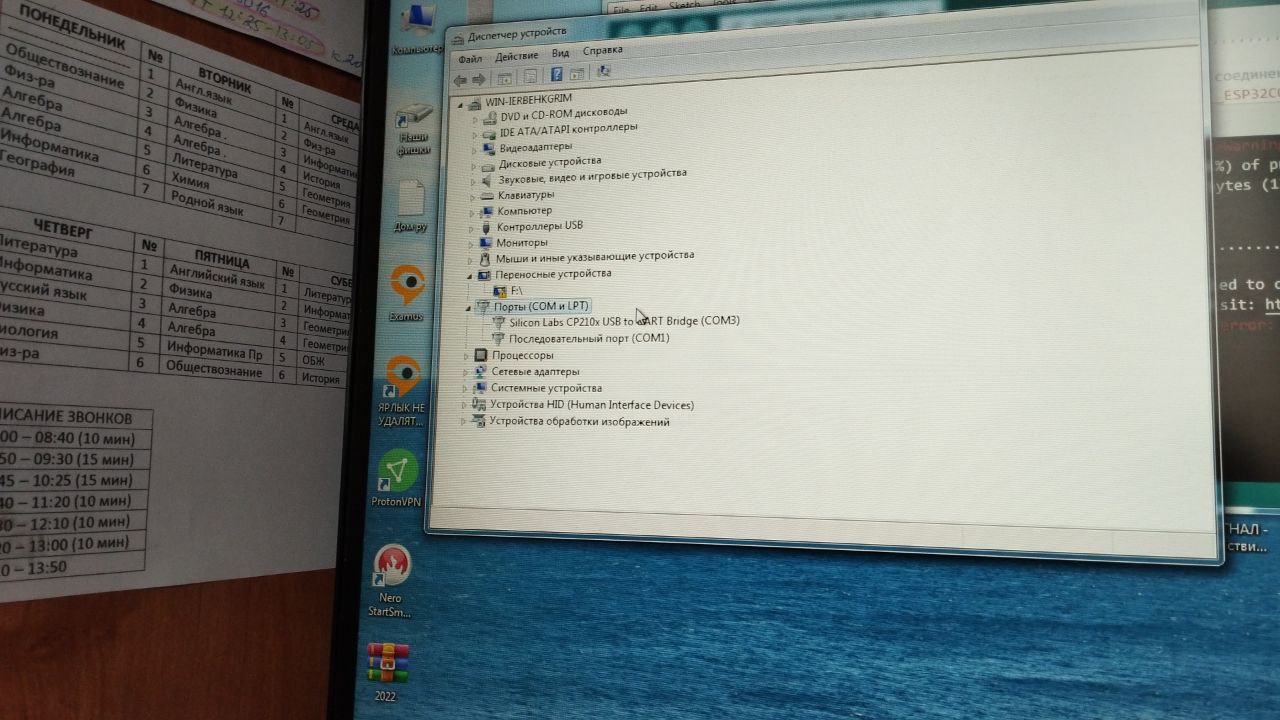Expand IDE ATA/ATAPI контроллеры

click(x=476, y=134)
